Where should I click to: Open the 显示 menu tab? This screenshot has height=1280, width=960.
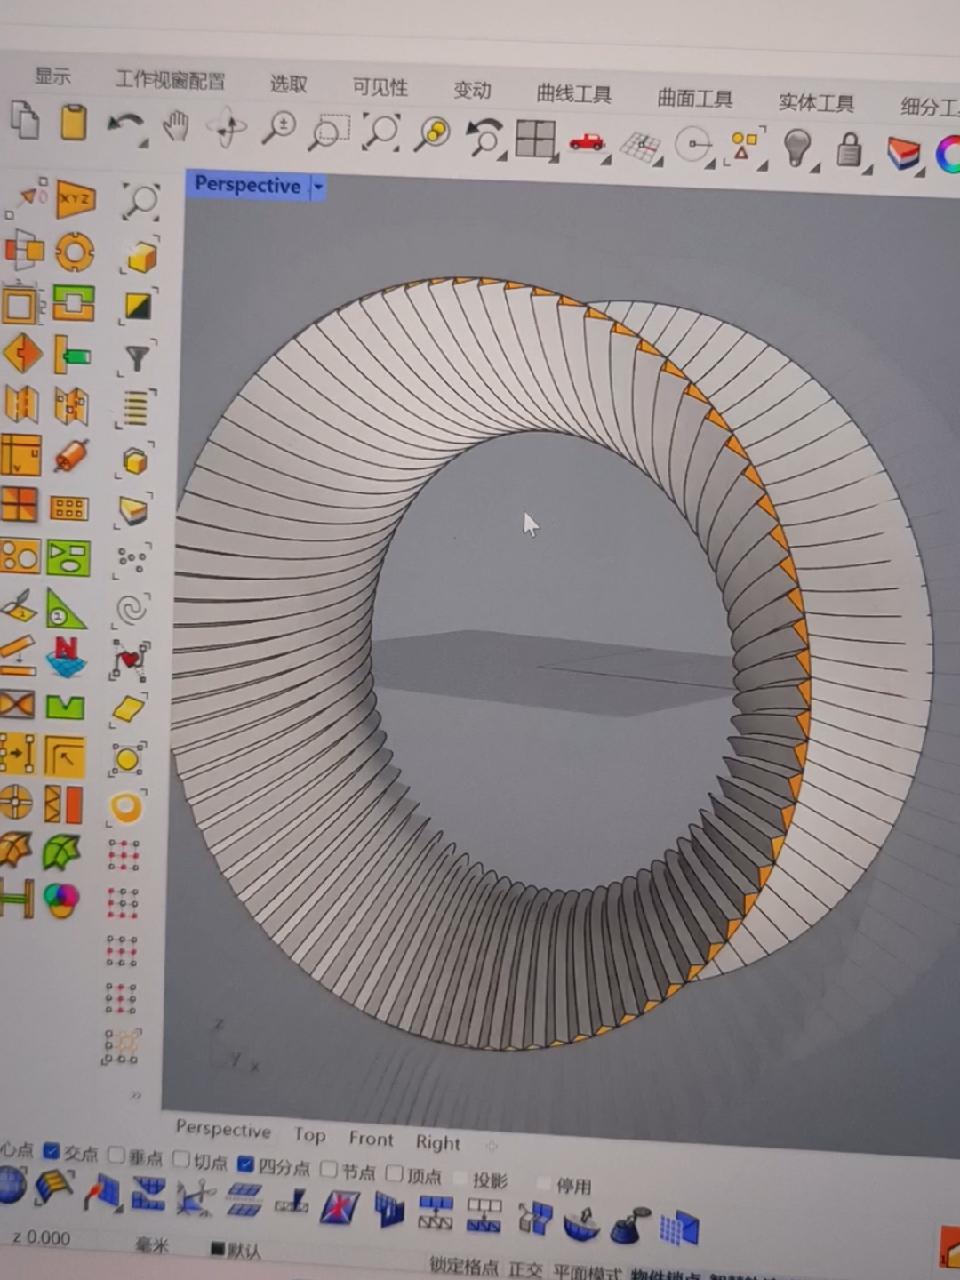[x=53, y=76]
